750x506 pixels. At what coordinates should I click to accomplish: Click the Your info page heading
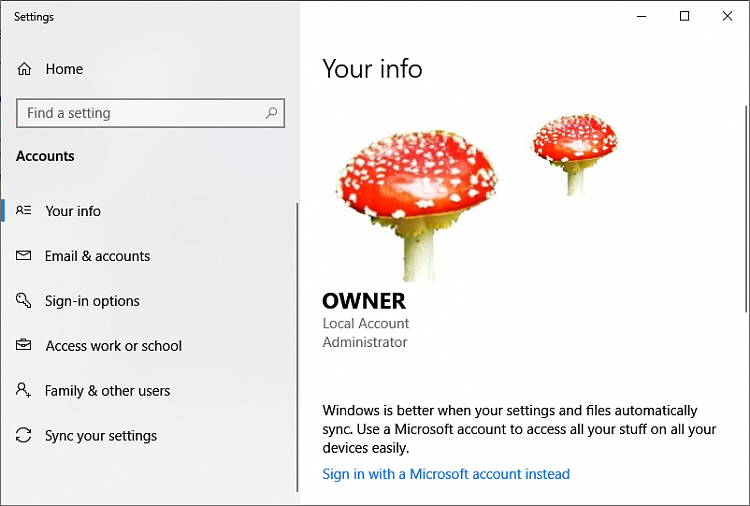tap(372, 69)
